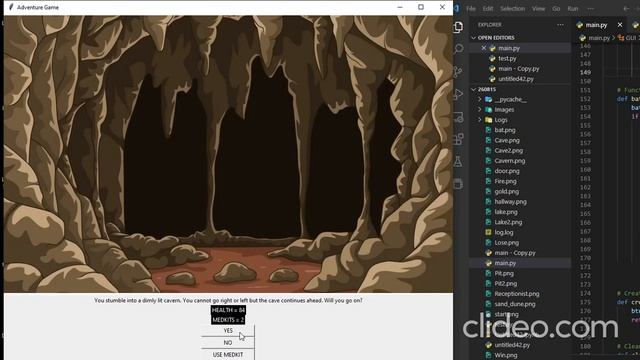Open Fire.png in file tree
The width and height of the screenshot is (640, 360).
point(505,181)
